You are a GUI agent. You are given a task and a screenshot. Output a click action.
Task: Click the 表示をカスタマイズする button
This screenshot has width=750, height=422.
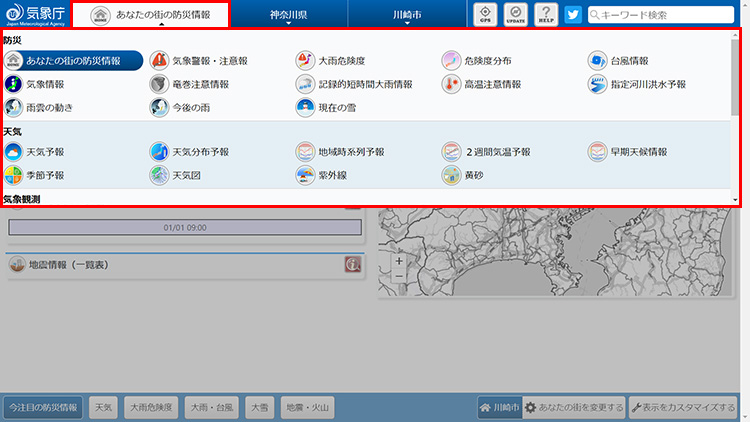pos(684,408)
